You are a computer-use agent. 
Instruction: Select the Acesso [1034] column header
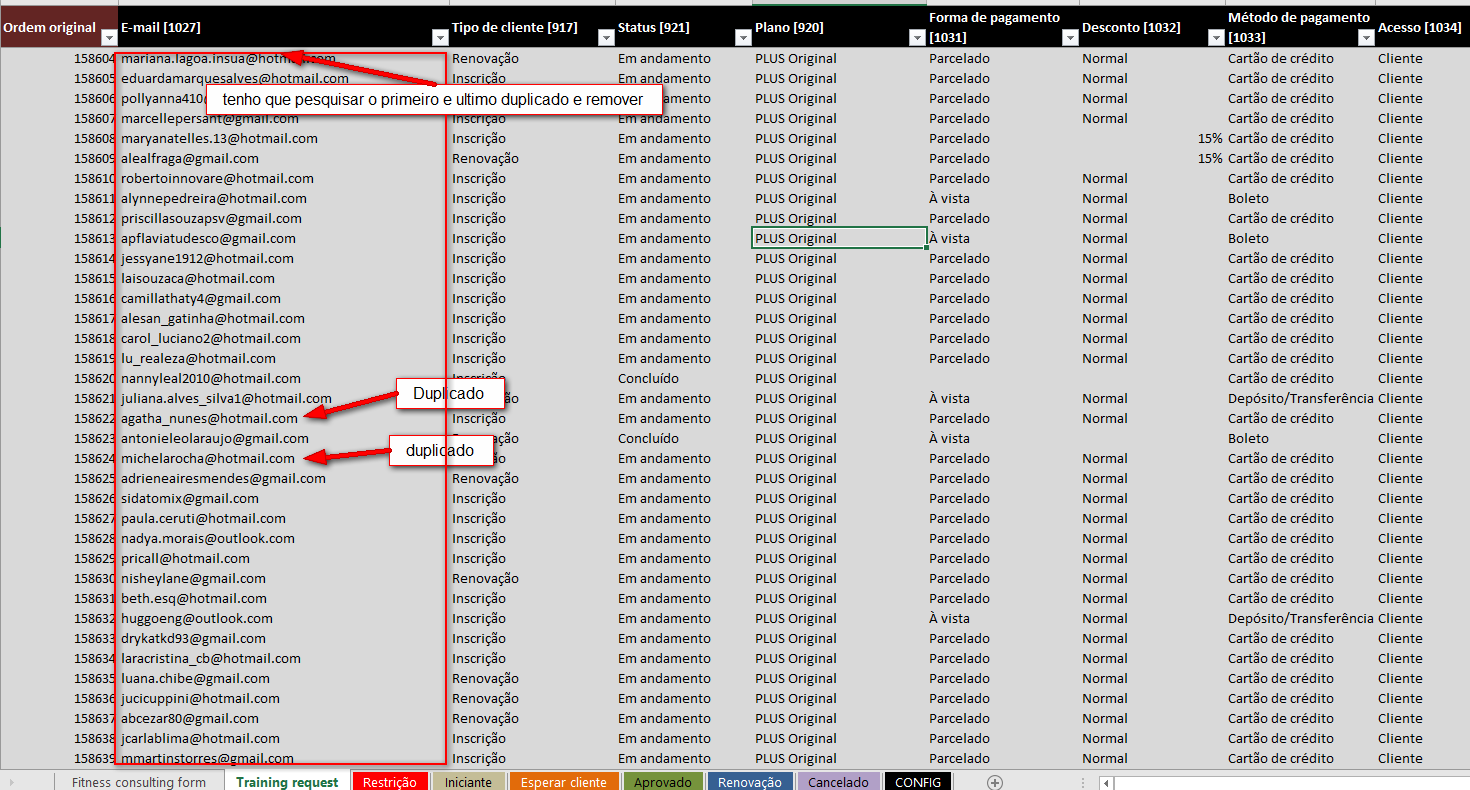click(x=1422, y=28)
